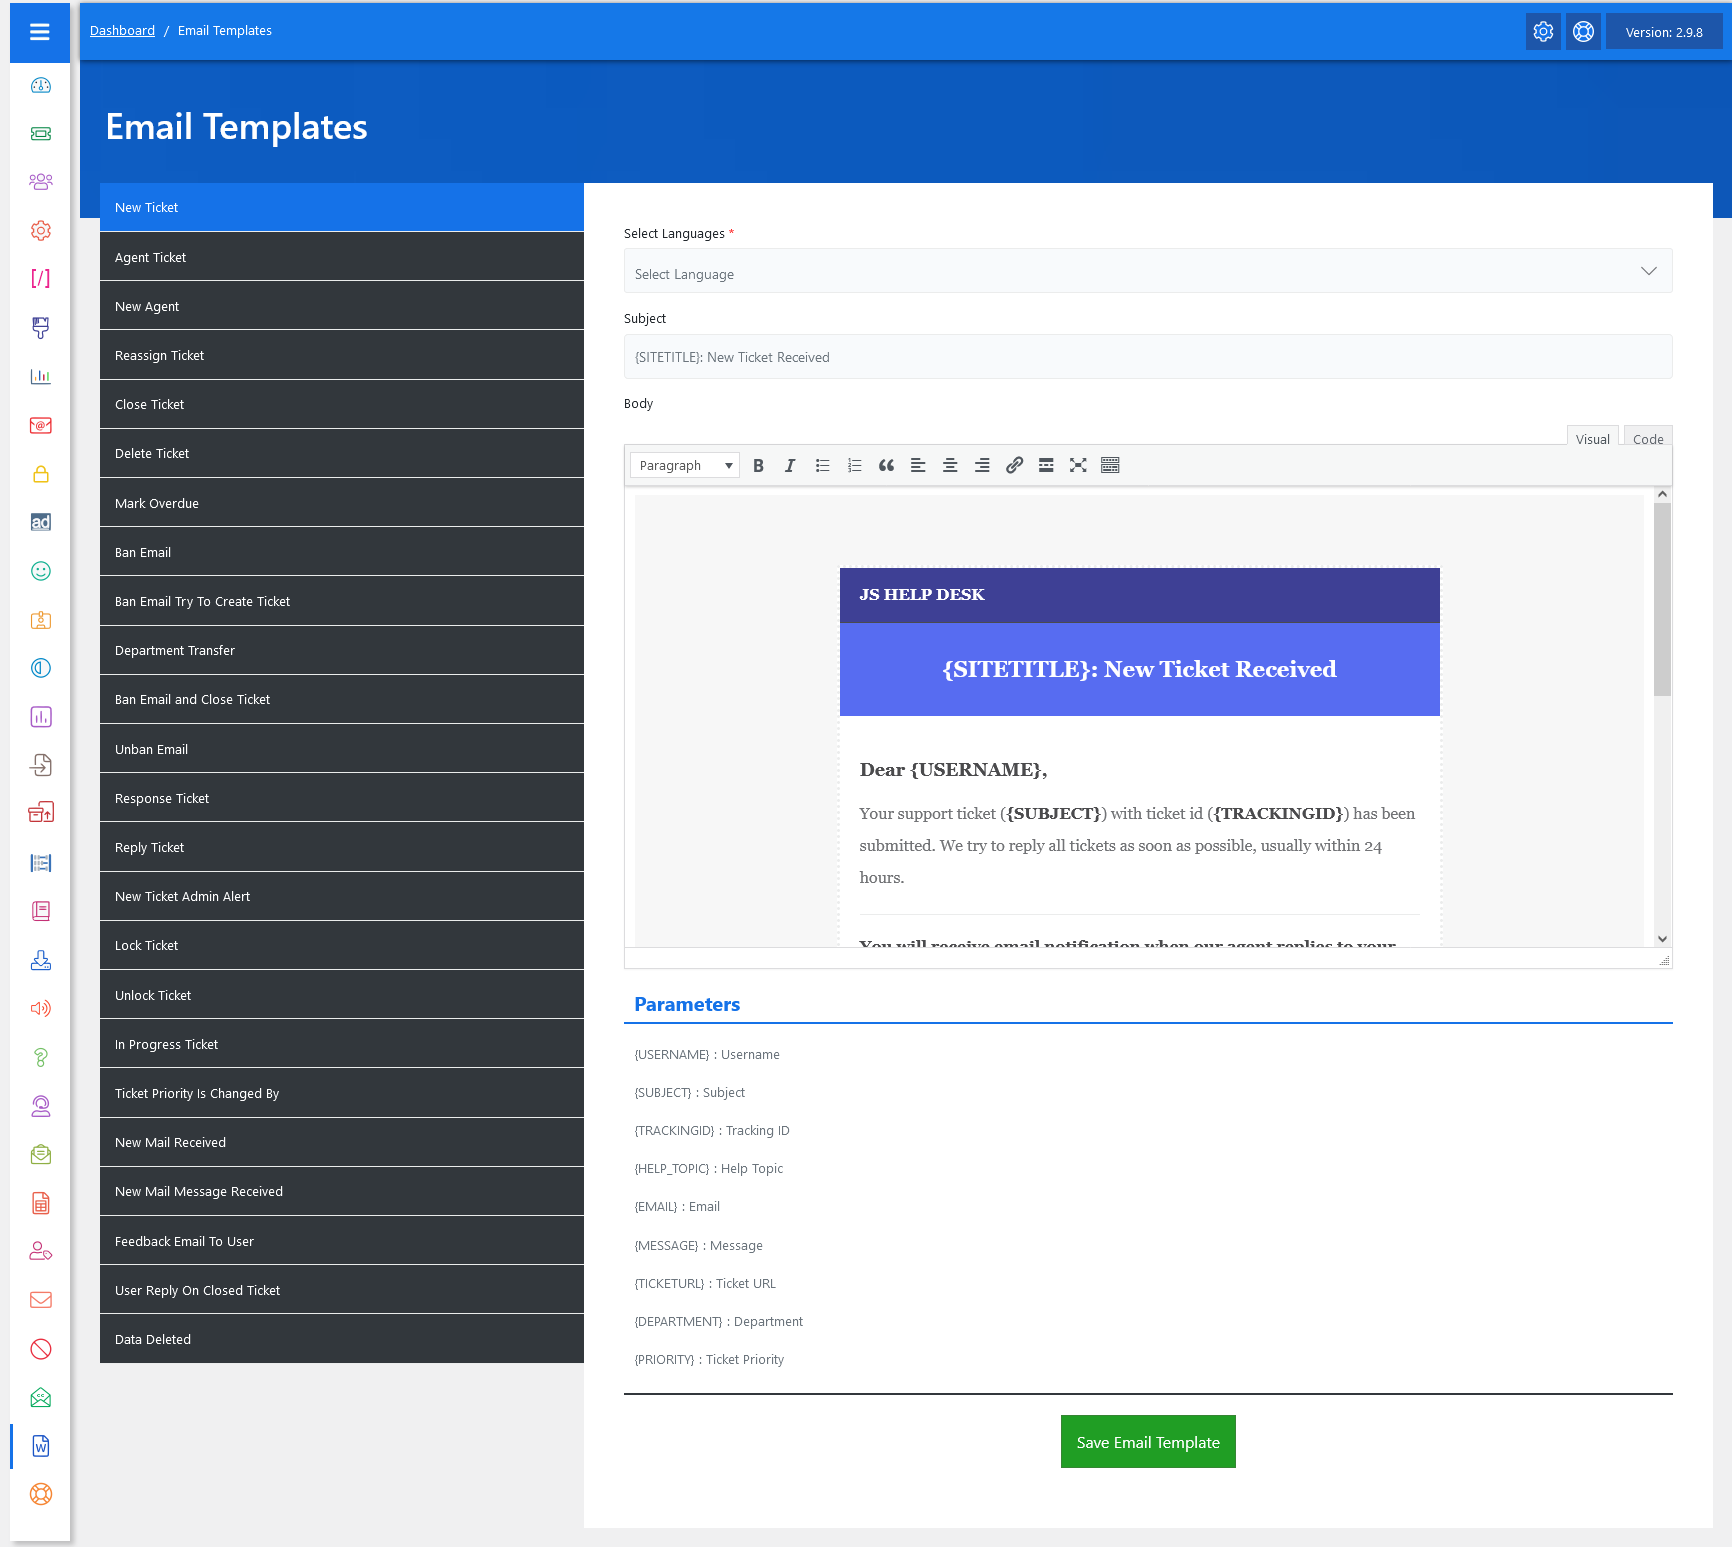Click the Insert link icon
1732x1547 pixels.
pyautogui.click(x=1014, y=465)
